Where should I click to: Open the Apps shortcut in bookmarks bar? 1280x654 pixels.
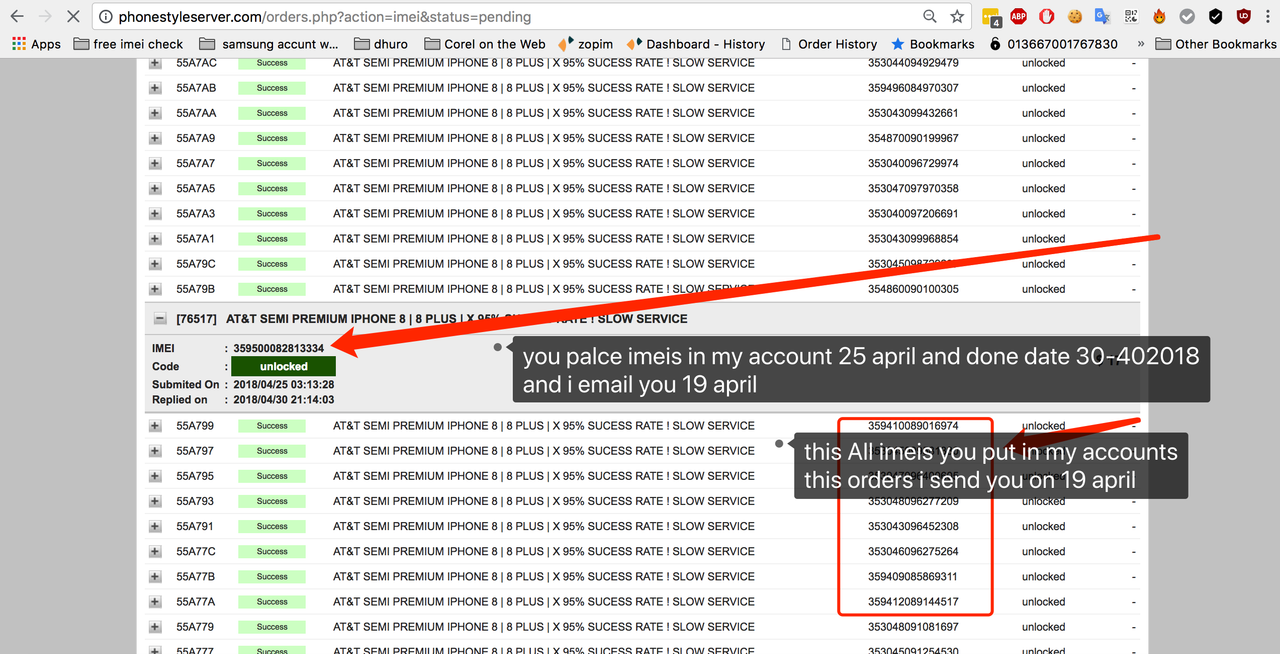pyautogui.click(x=36, y=44)
